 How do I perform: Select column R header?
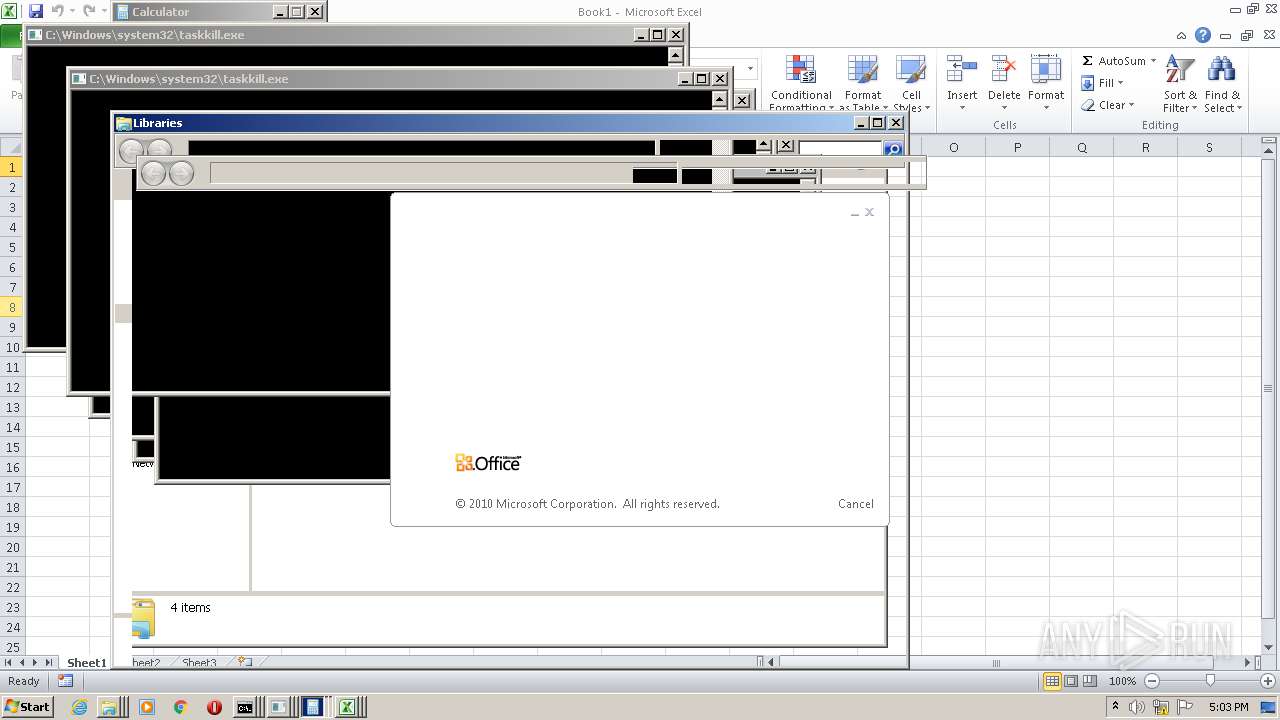[x=1145, y=147]
